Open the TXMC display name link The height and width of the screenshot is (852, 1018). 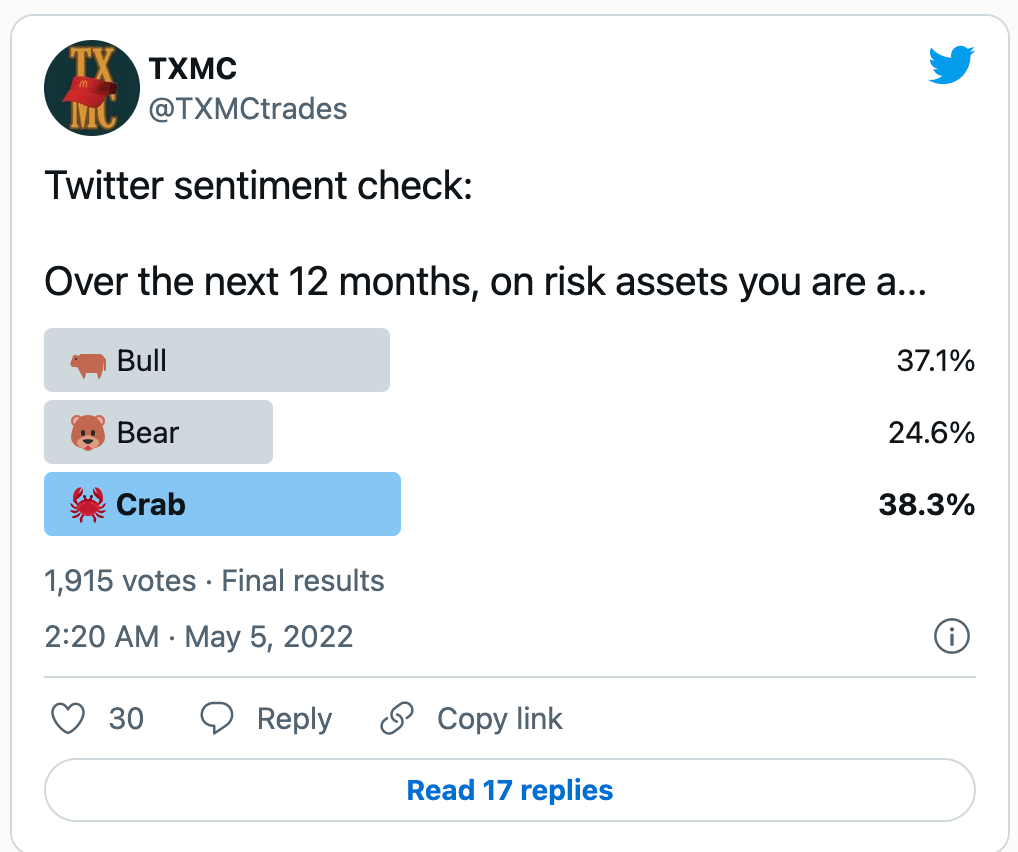pos(193,69)
